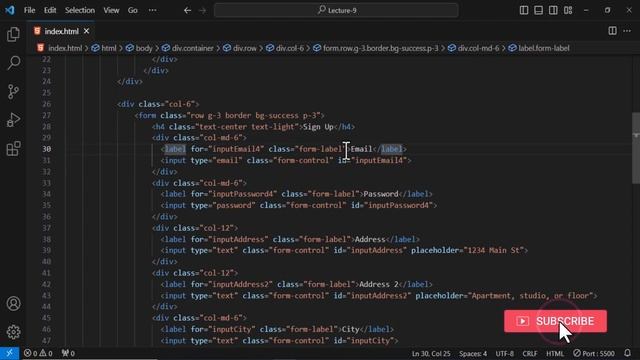Open the Manage gear icon
Image resolution: width=640 pixels, height=360 pixels.
click(13, 332)
